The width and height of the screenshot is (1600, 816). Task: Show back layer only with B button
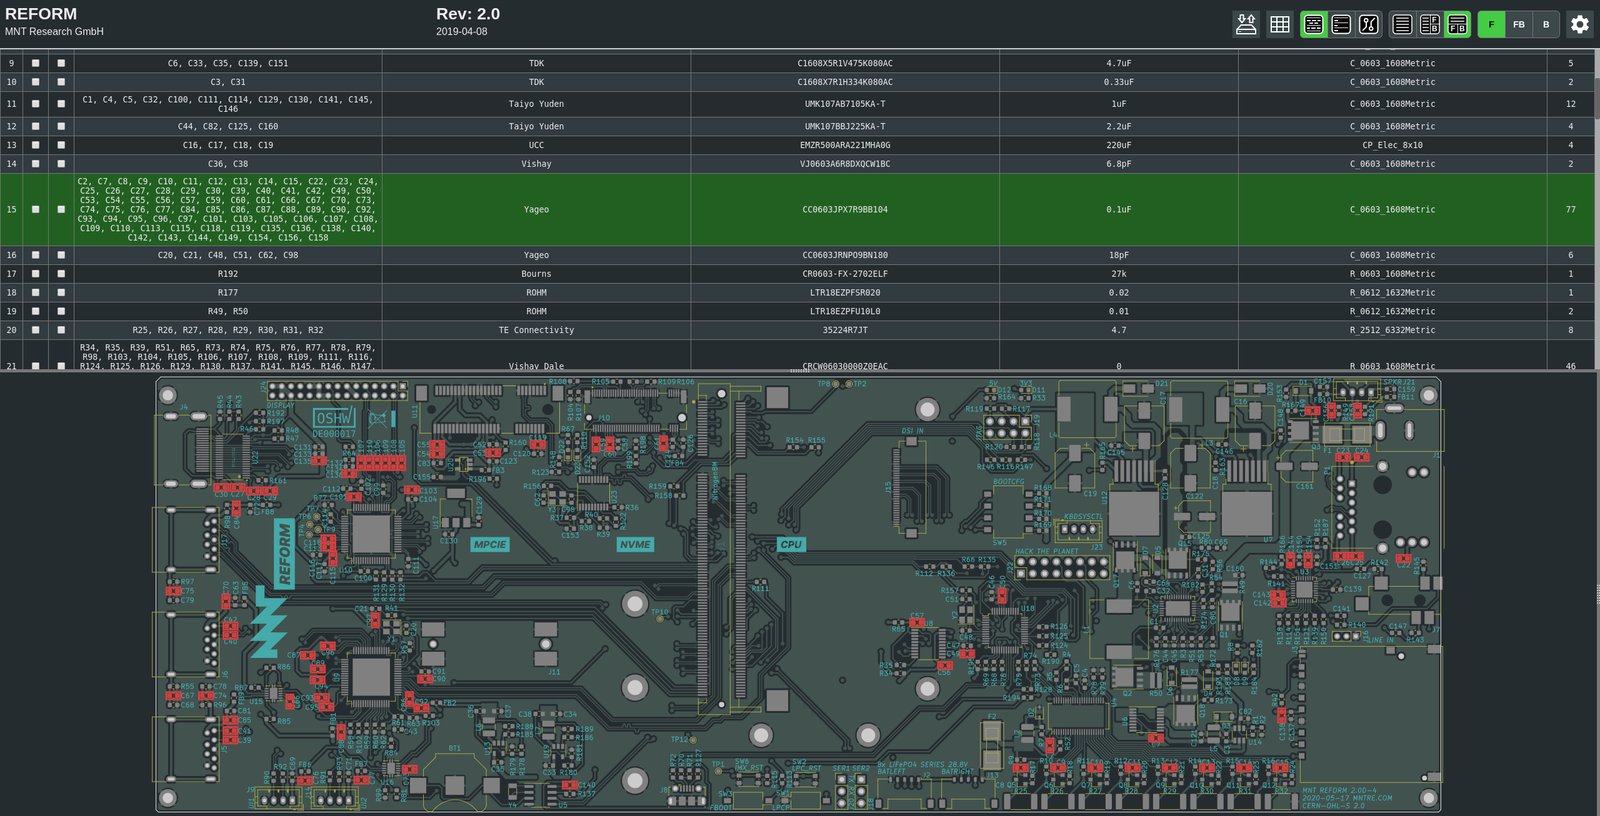1546,24
